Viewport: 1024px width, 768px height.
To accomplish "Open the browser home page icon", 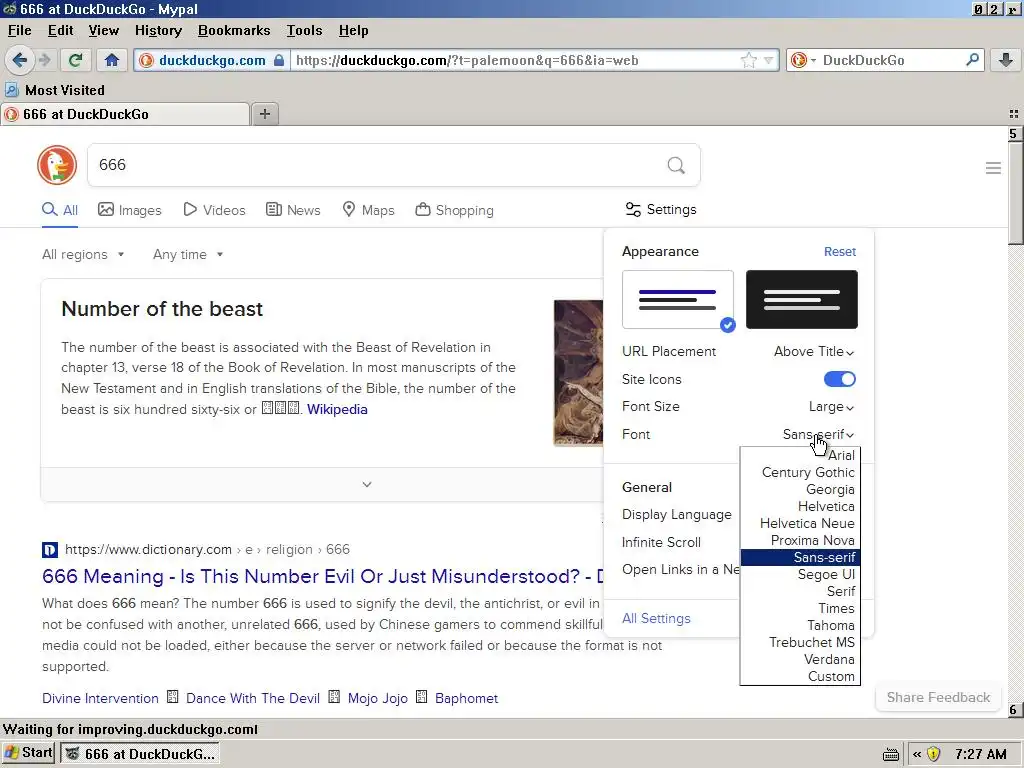I will [112, 60].
